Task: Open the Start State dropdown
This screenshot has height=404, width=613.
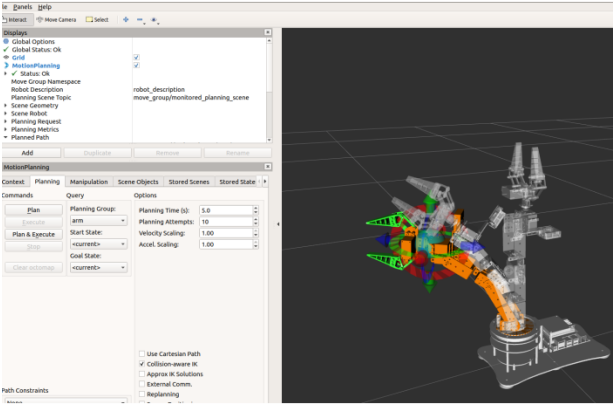Action: pos(98,245)
